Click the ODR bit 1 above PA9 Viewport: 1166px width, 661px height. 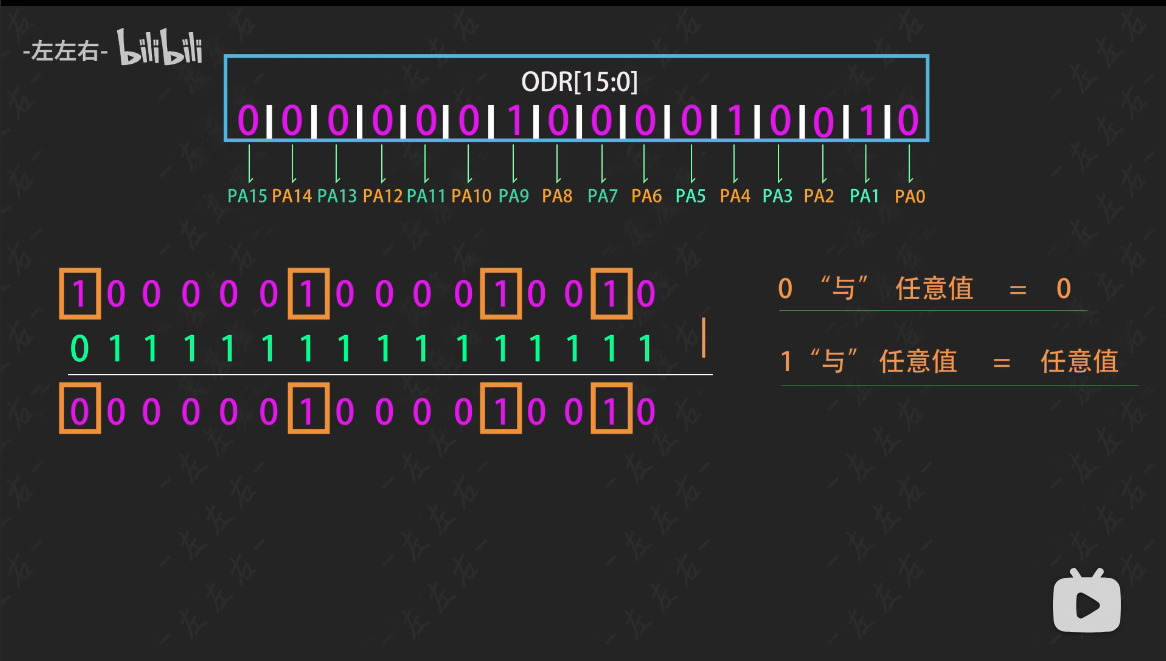(x=514, y=121)
